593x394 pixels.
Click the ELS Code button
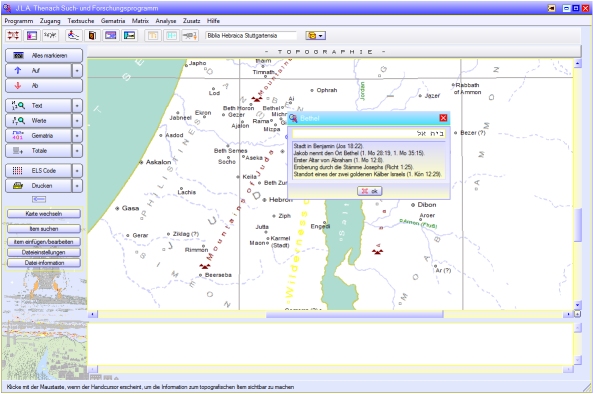tap(39, 171)
